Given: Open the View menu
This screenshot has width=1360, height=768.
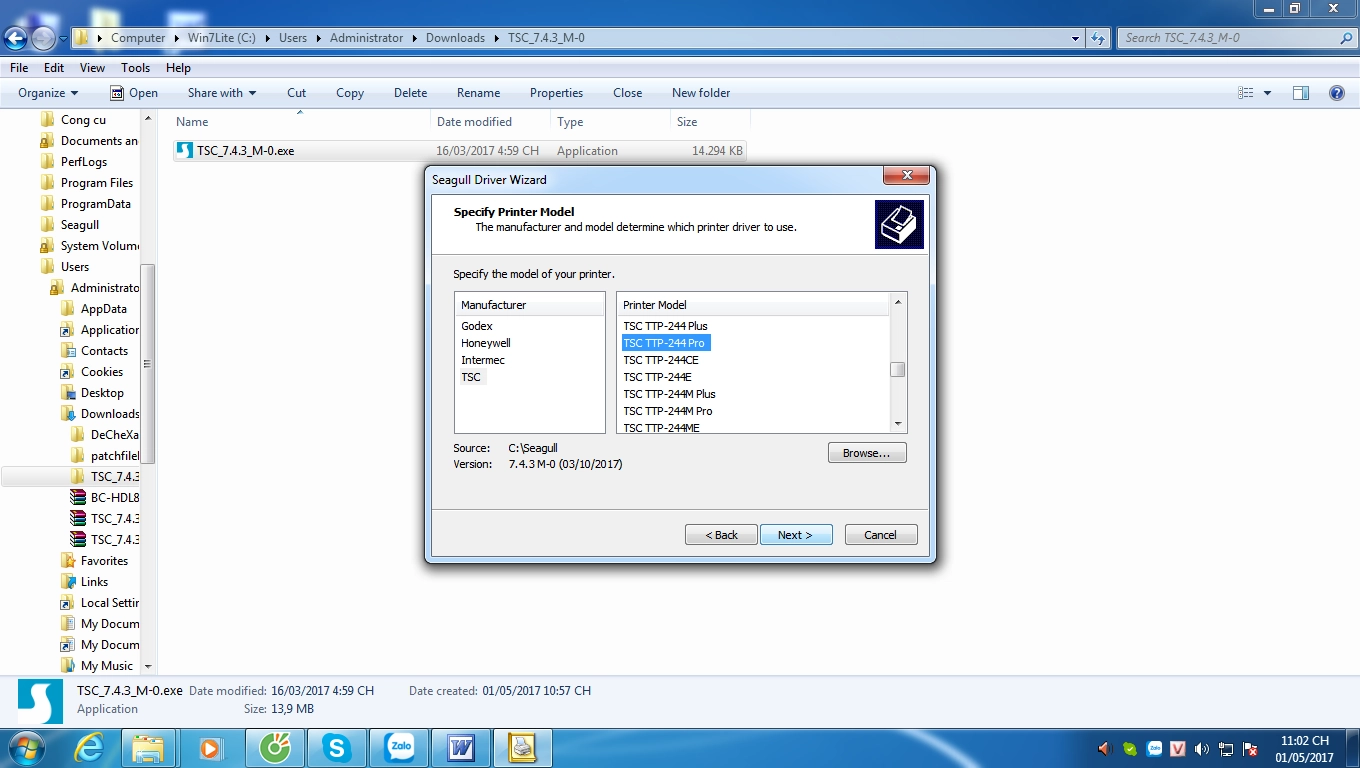Looking at the screenshot, I should point(92,68).
